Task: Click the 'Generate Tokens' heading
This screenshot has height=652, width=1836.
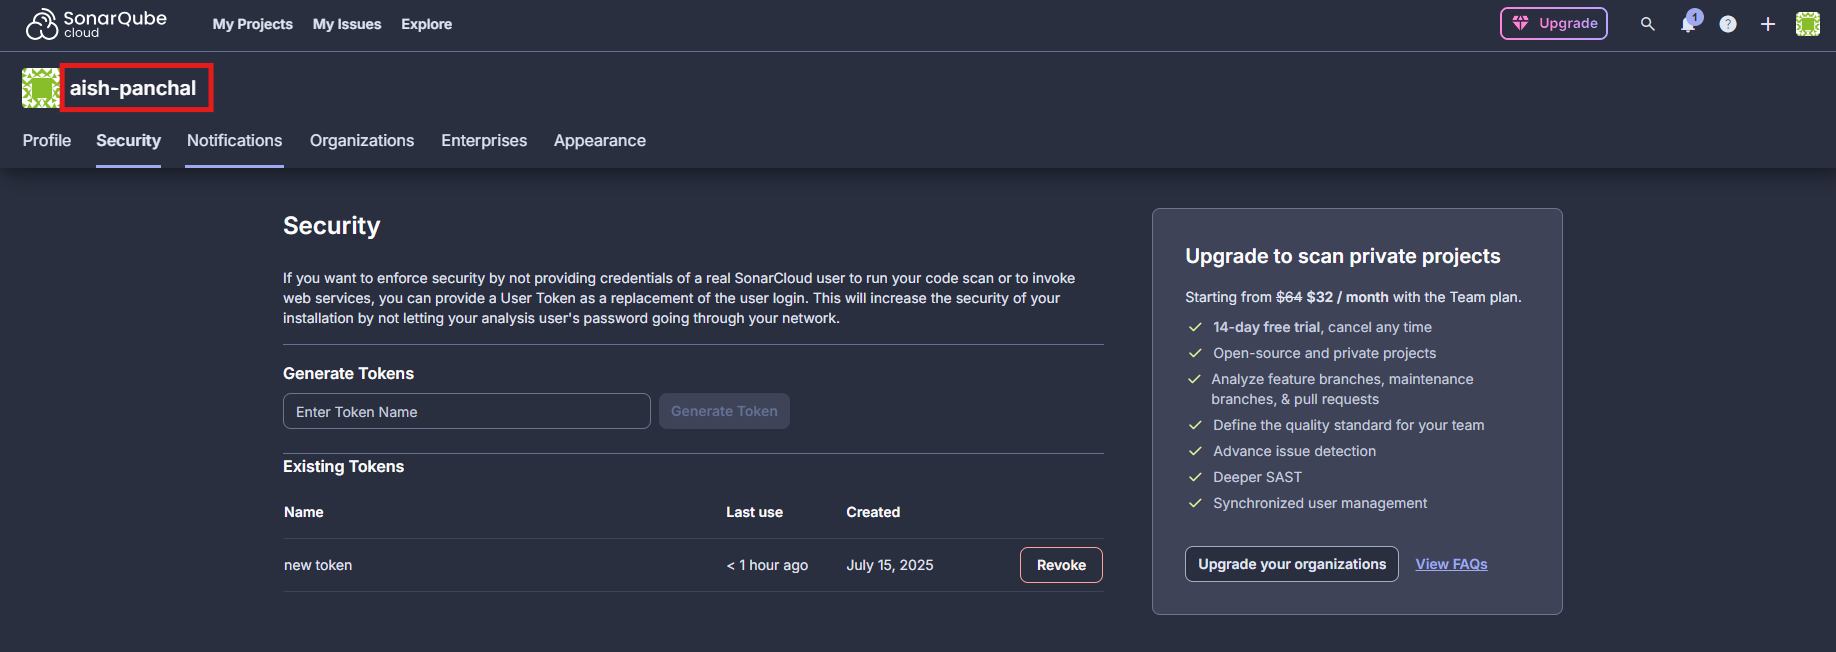Action: pos(348,373)
